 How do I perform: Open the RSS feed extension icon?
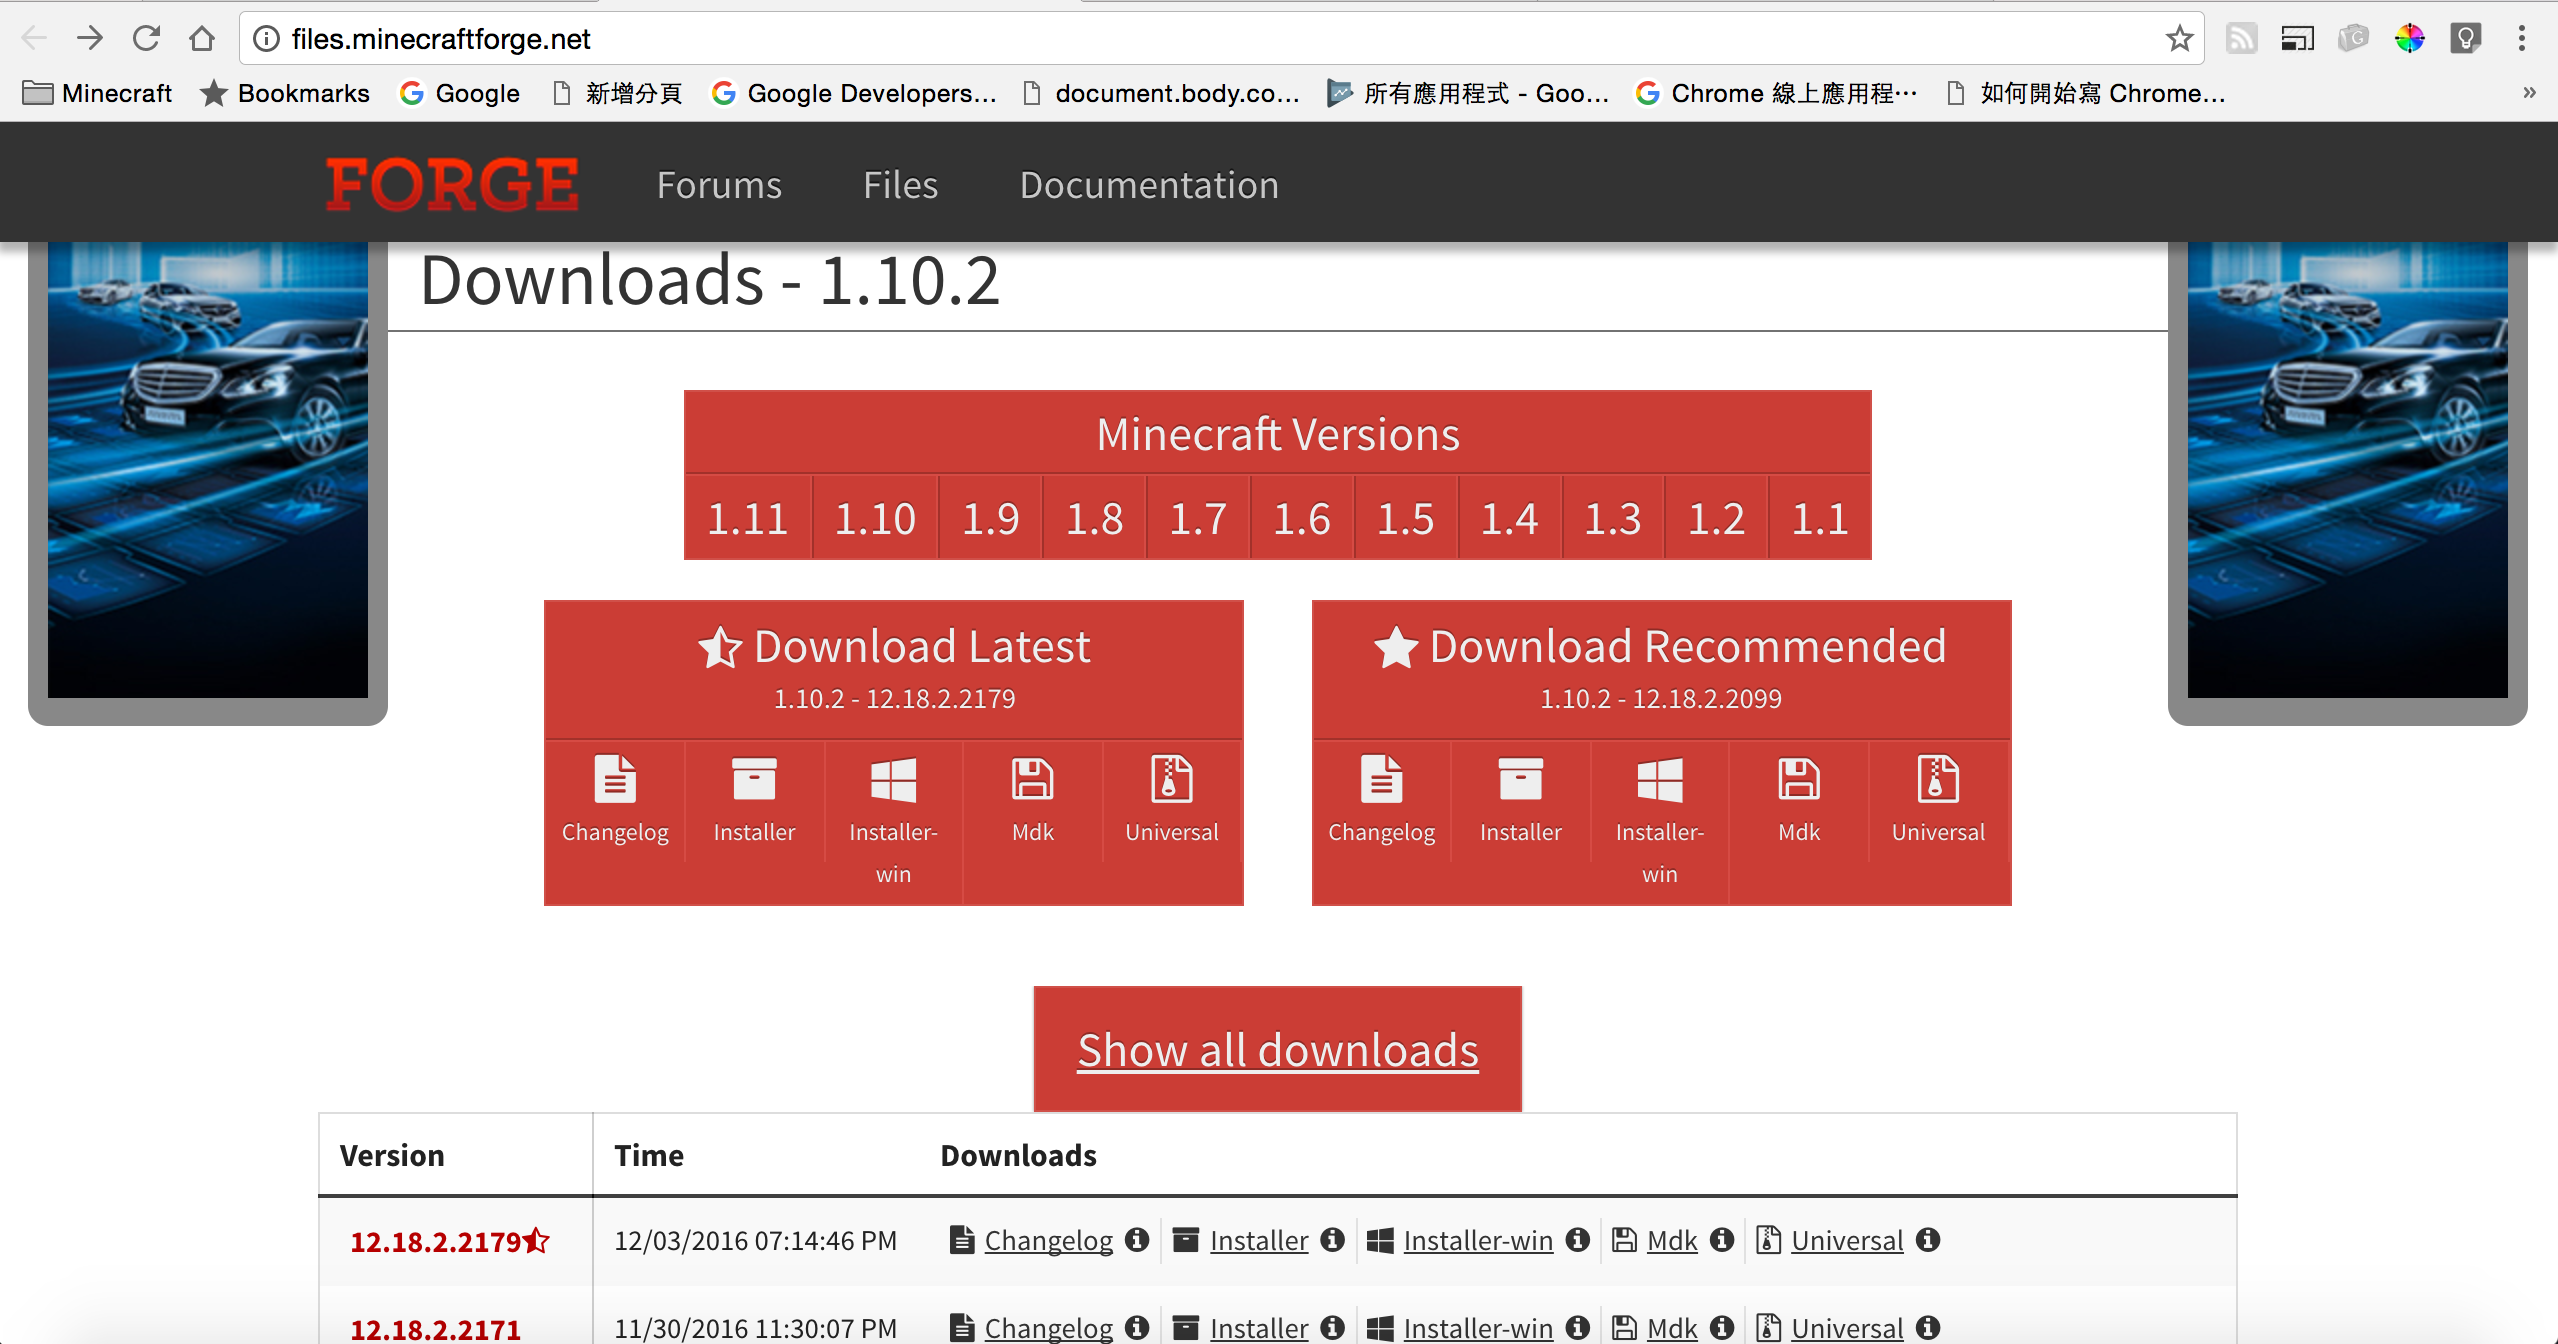2241,39
